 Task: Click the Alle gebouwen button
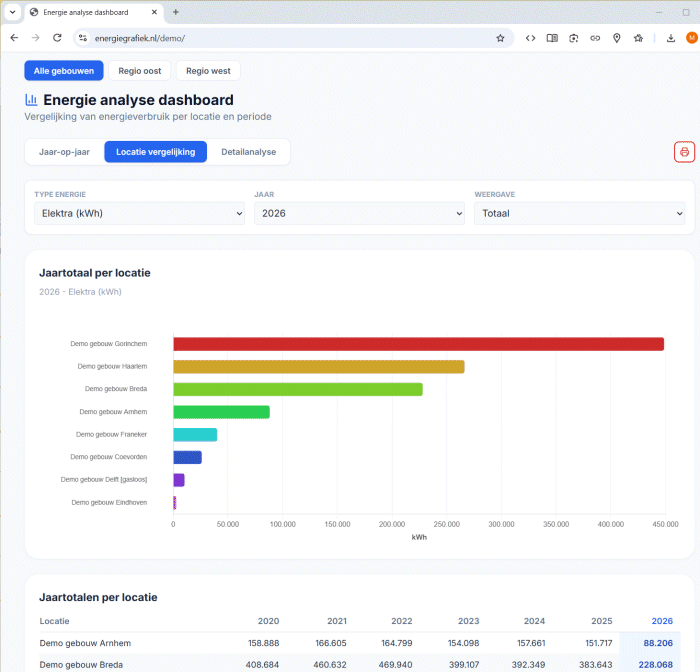[x=64, y=71]
